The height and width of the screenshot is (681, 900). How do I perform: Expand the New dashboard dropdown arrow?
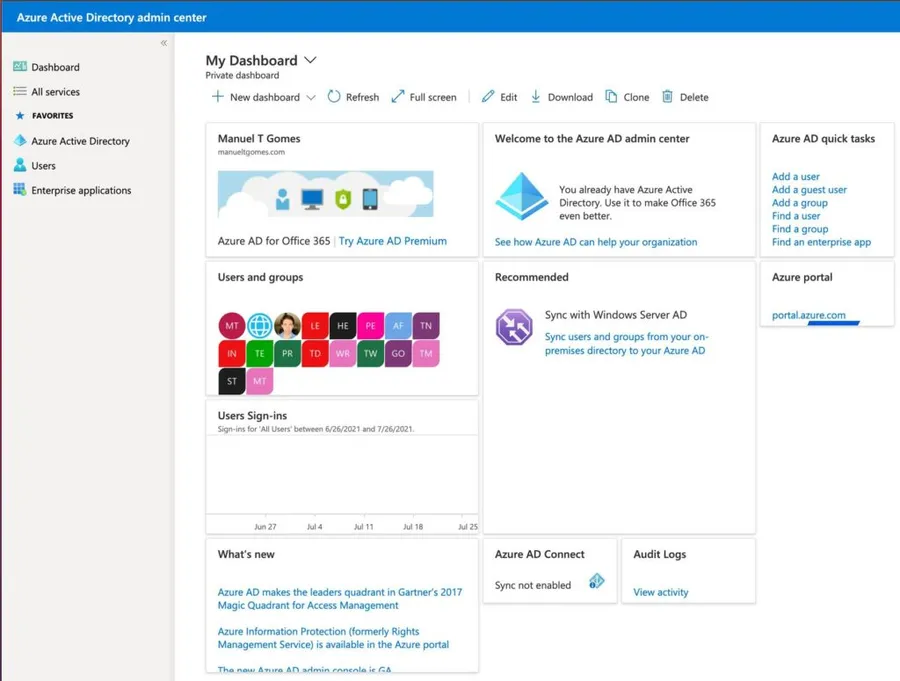click(310, 98)
